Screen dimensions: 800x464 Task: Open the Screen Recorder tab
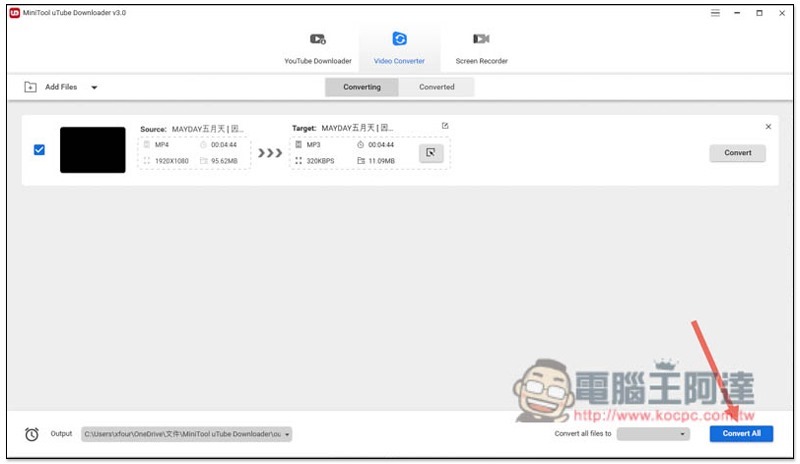pyautogui.click(x=481, y=48)
